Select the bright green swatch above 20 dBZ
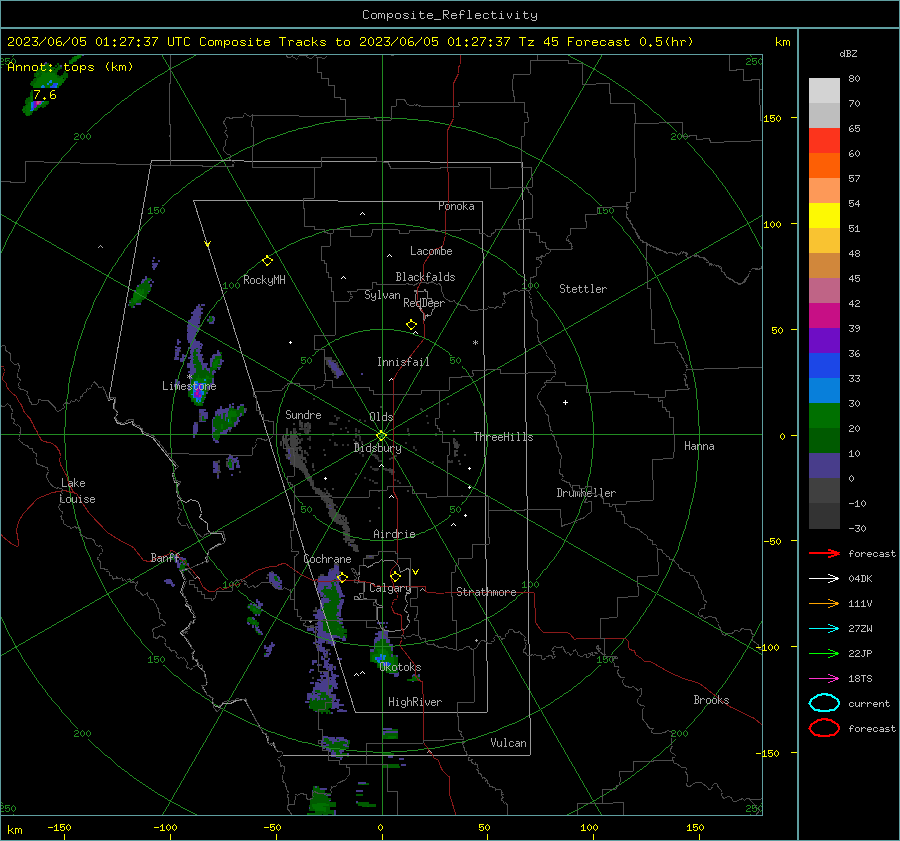 pyautogui.click(x=824, y=416)
